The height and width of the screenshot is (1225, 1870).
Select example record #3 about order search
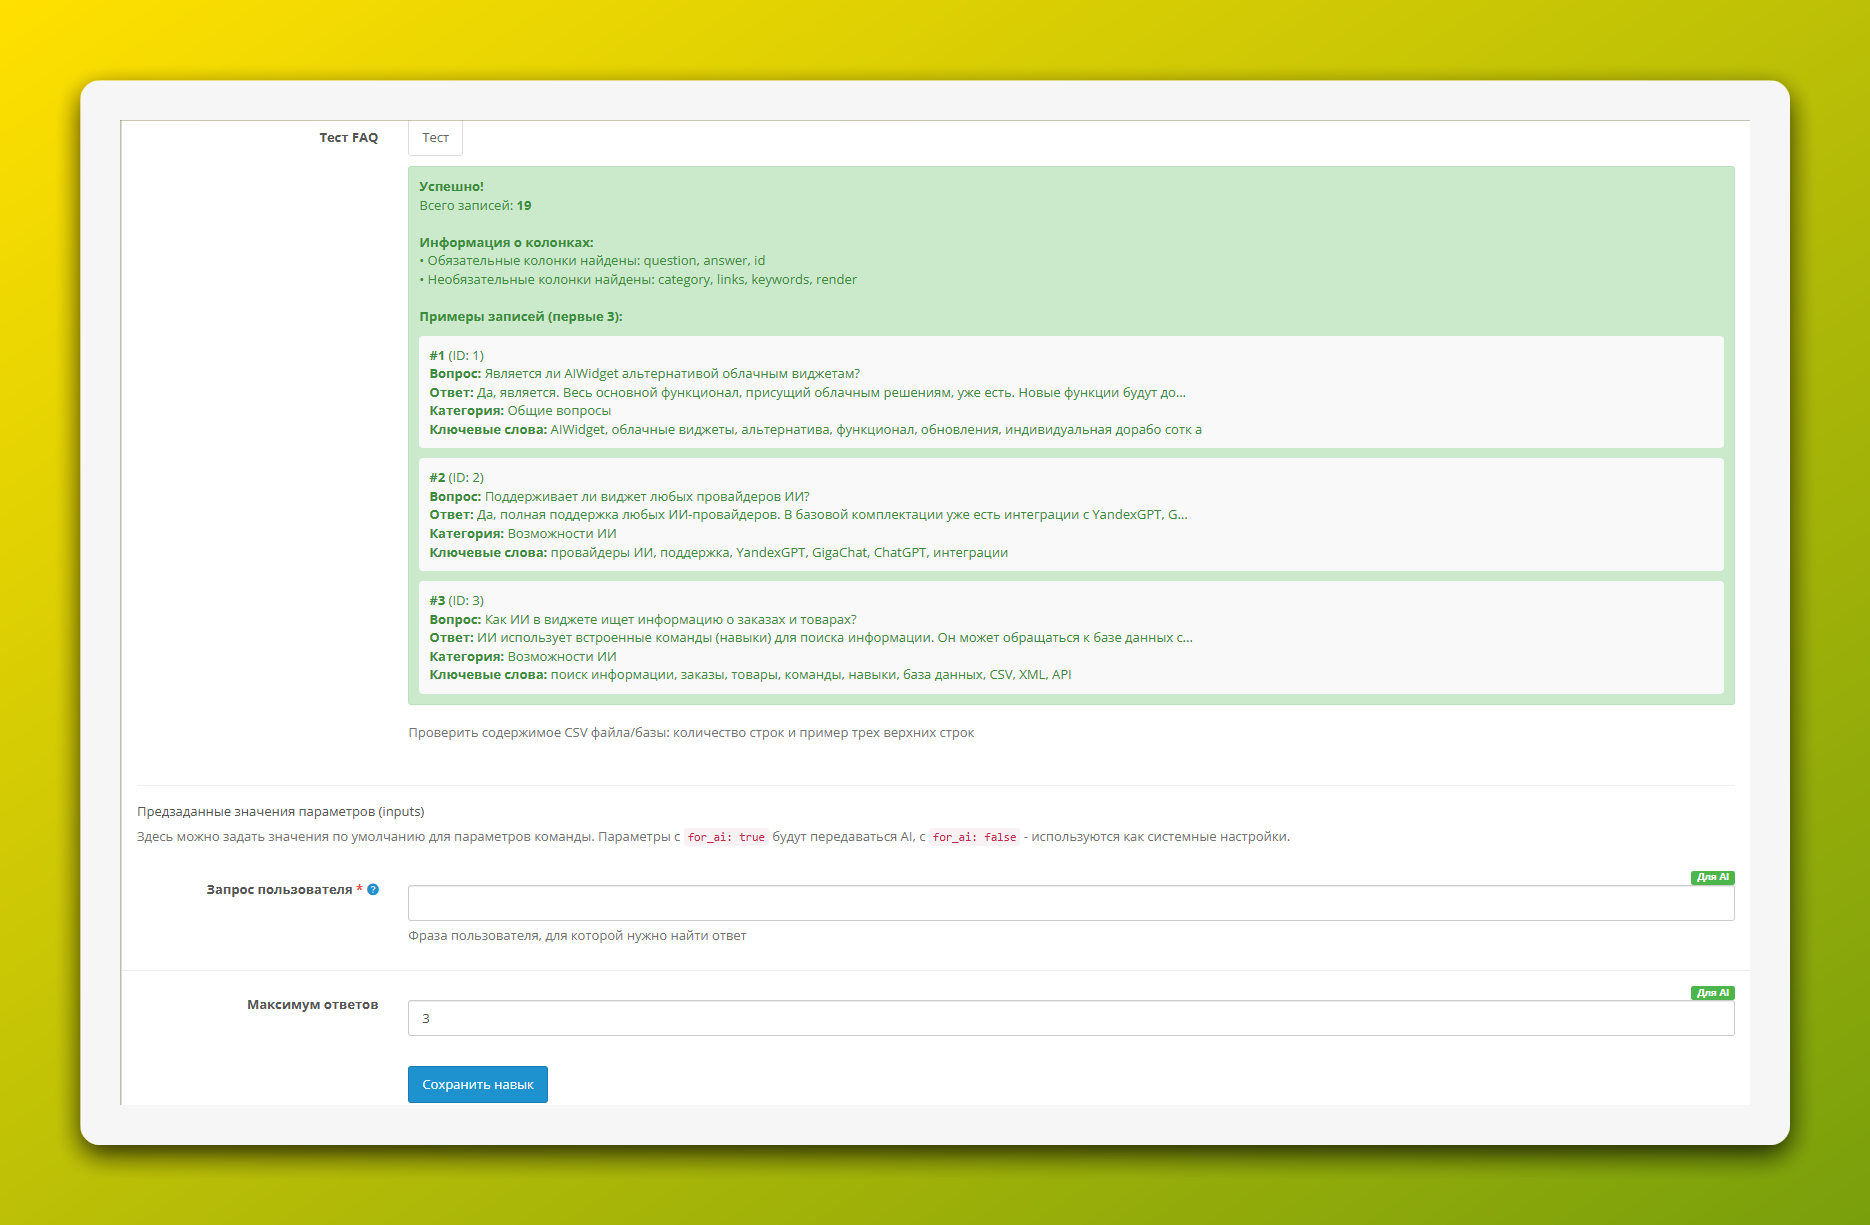tap(1070, 638)
